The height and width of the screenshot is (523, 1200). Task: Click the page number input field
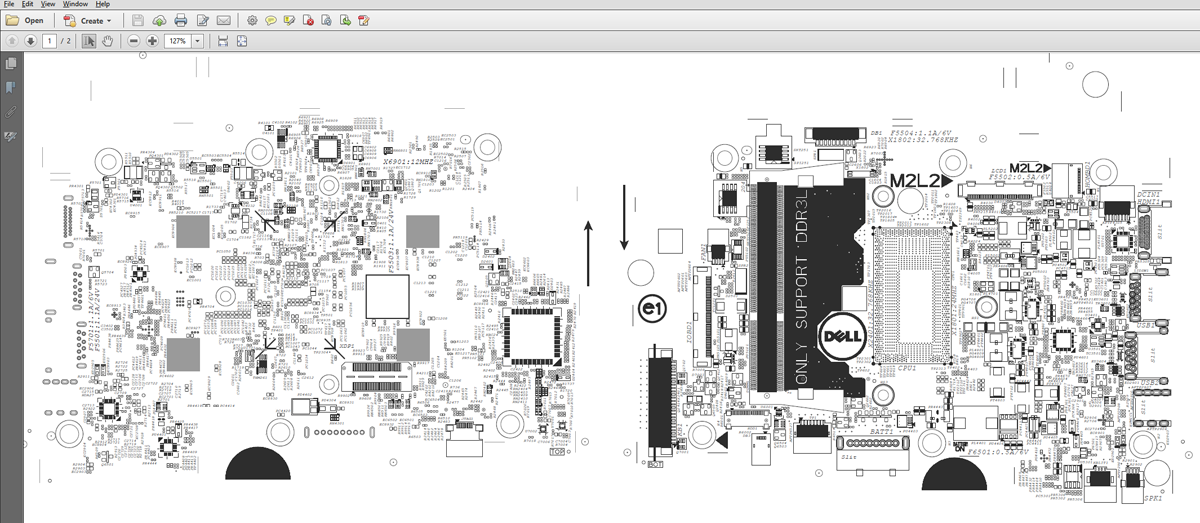[49, 41]
